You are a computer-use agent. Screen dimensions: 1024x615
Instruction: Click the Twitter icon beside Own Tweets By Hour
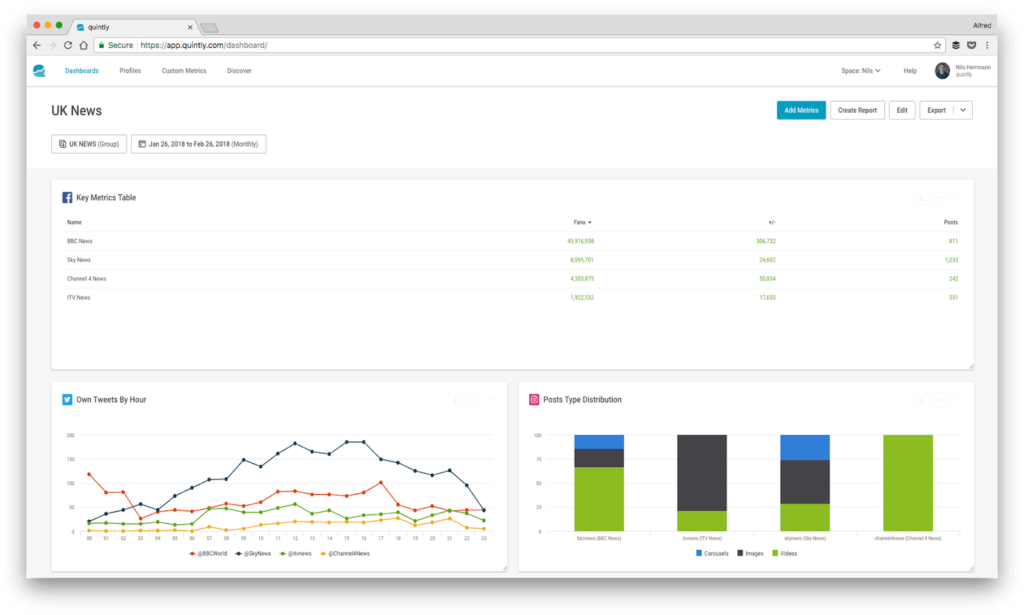[67, 400]
